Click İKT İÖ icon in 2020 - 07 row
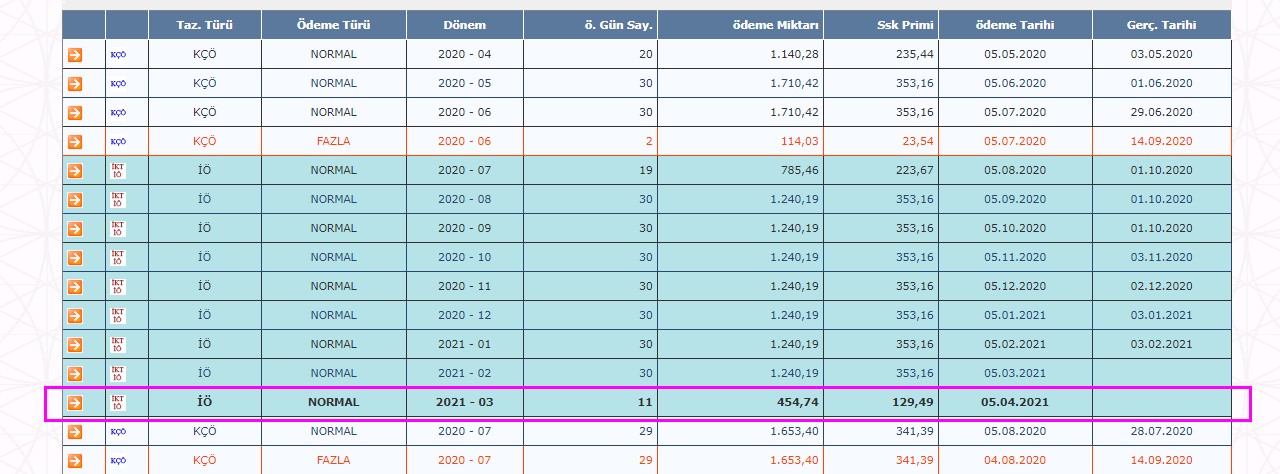 [x=118, y=171]
